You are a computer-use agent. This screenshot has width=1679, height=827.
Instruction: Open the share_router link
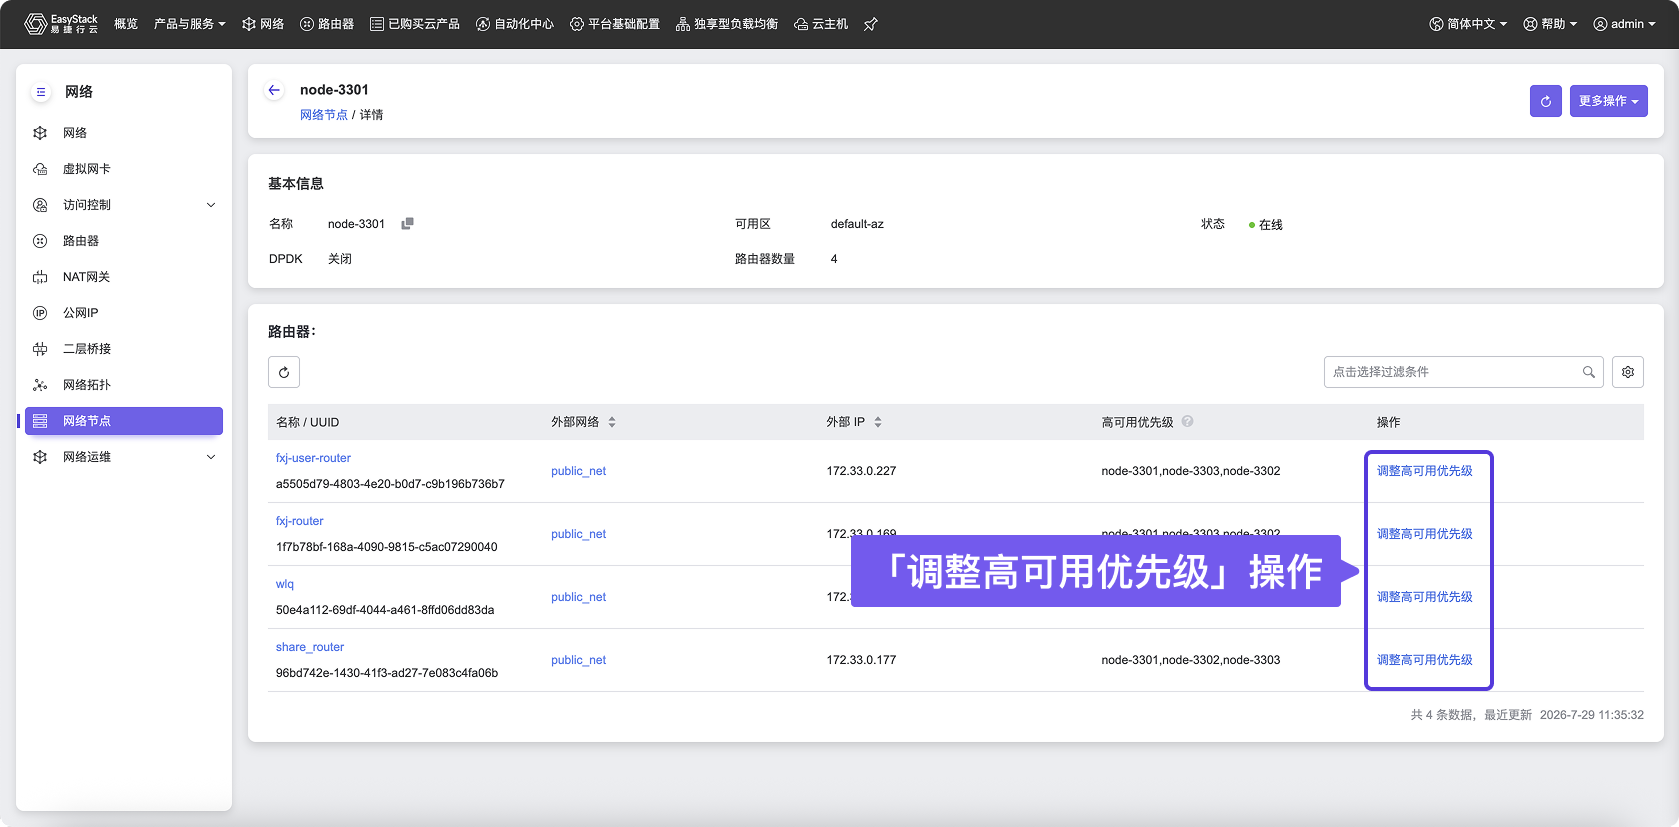click(x=310, y=647)
